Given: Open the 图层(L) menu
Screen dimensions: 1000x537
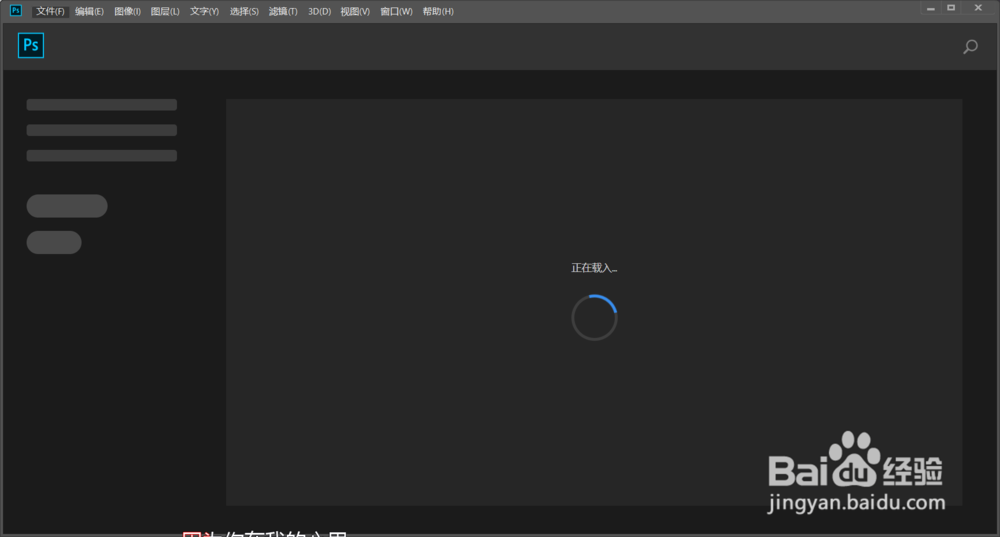Looking at the screenshot, I should (165, 11).
